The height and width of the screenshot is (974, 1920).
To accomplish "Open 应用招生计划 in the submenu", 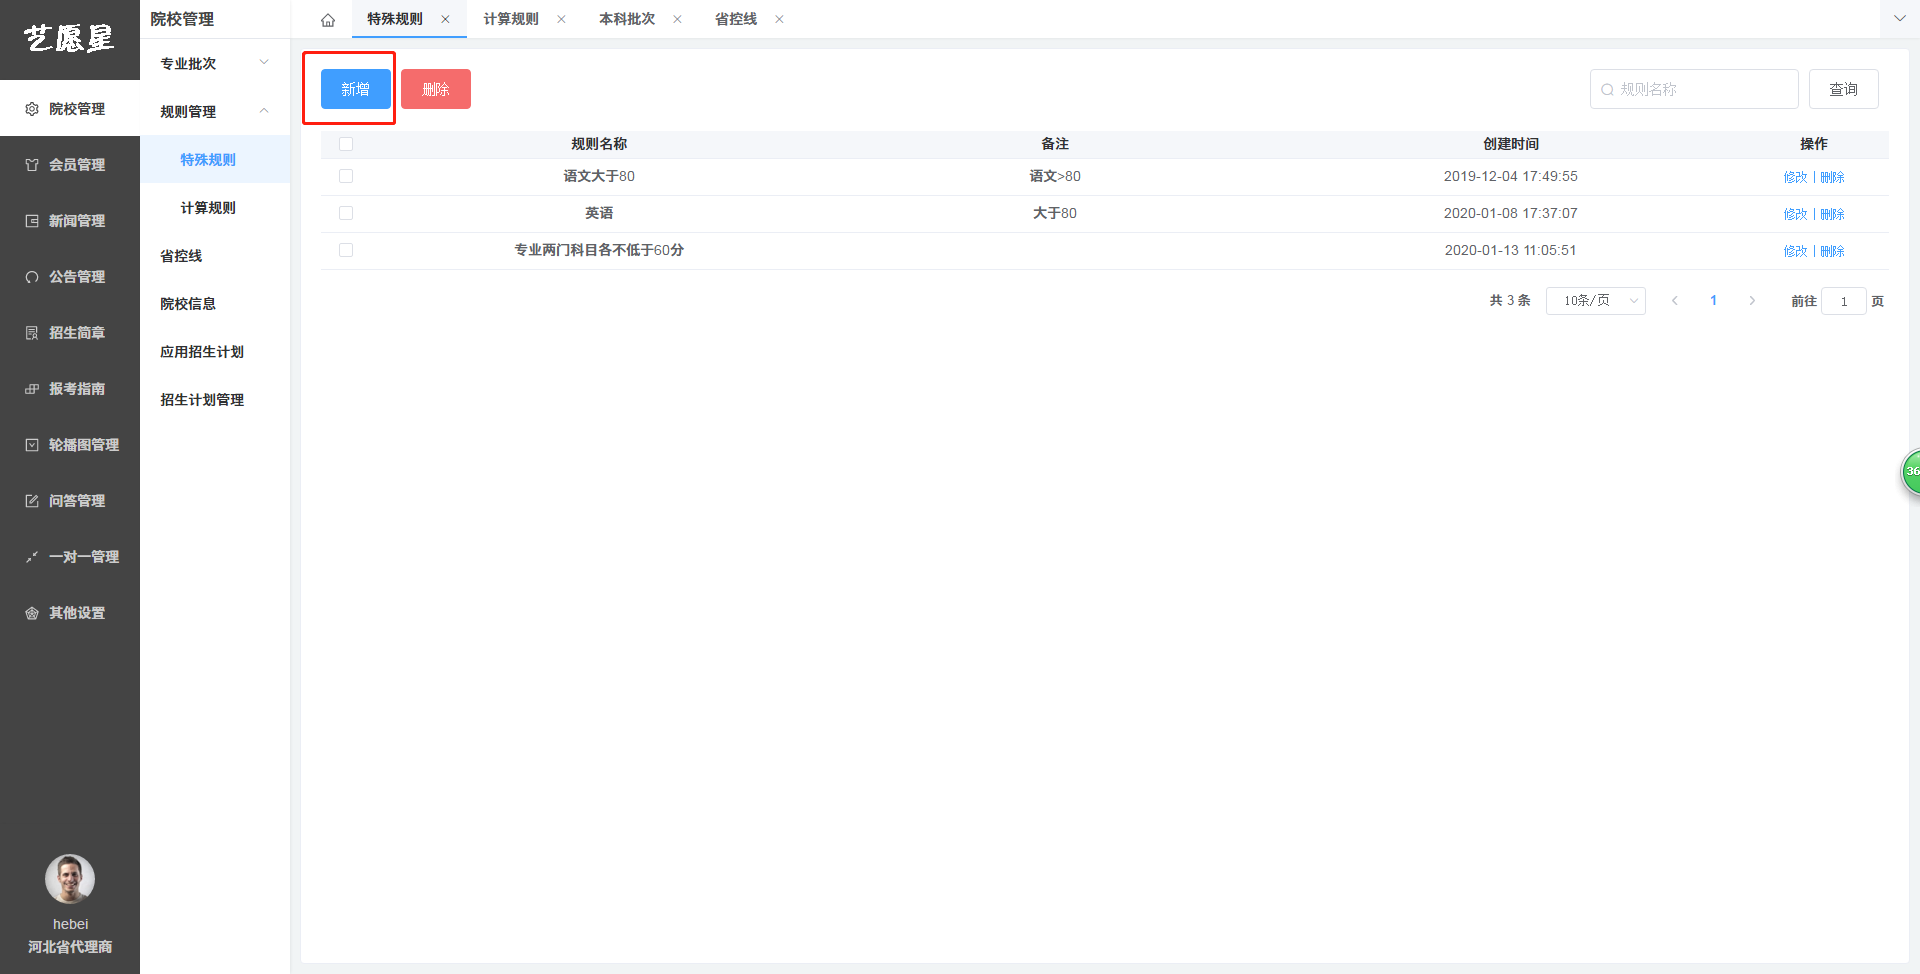I will point(215,351).
